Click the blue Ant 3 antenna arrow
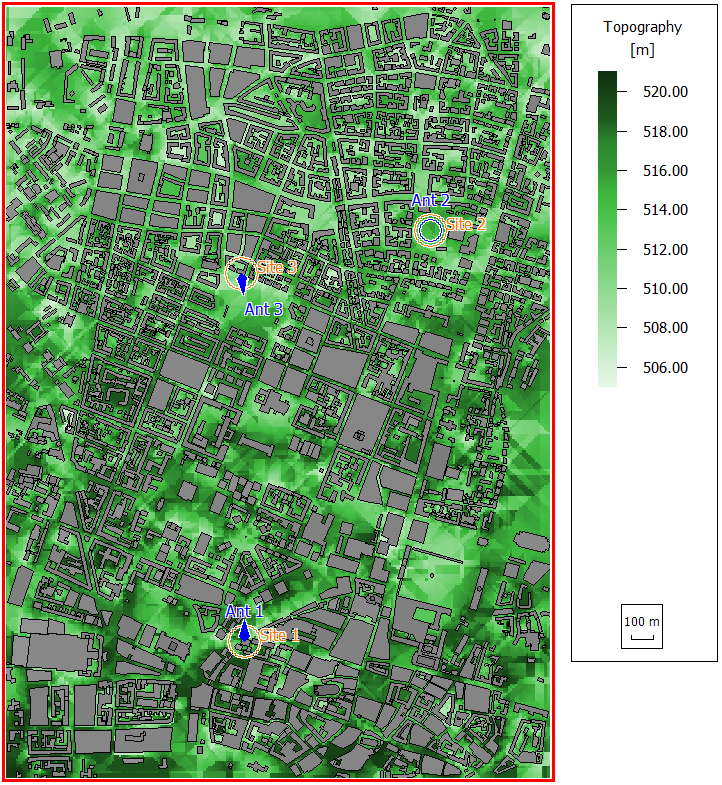 (x=242, y=285)
